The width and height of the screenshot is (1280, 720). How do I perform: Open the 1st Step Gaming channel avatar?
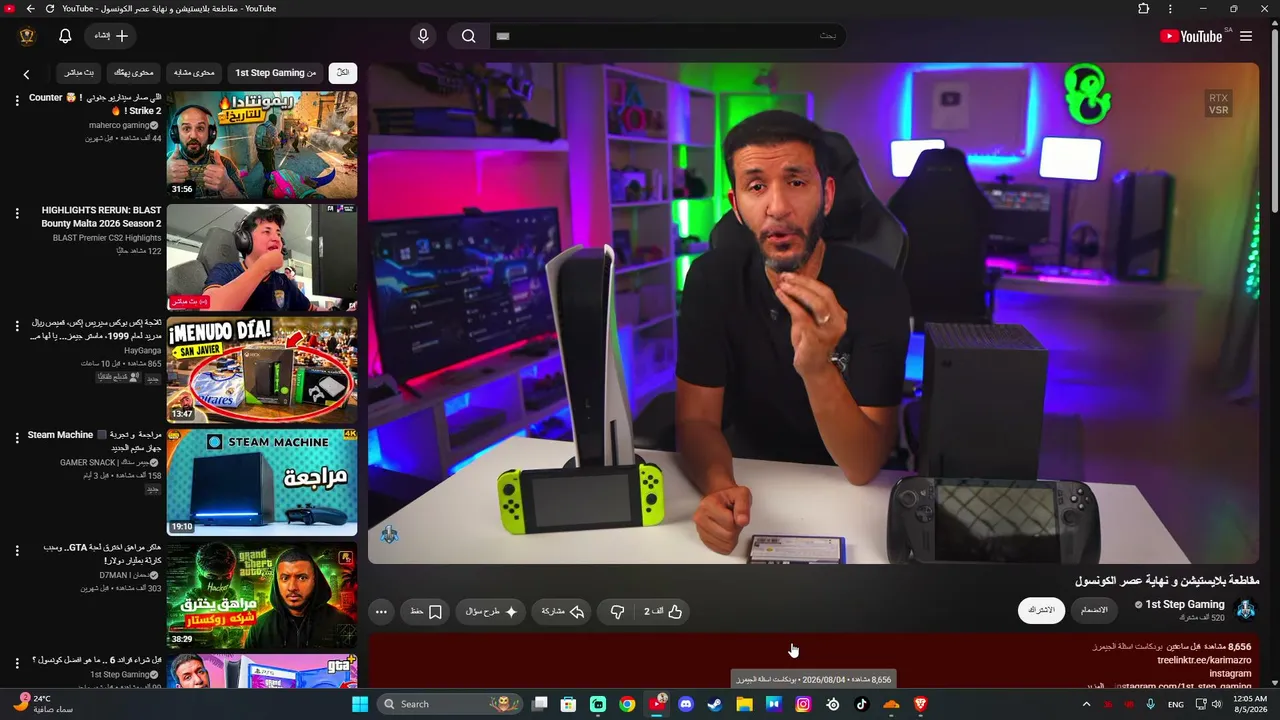tap(1246, 610)
